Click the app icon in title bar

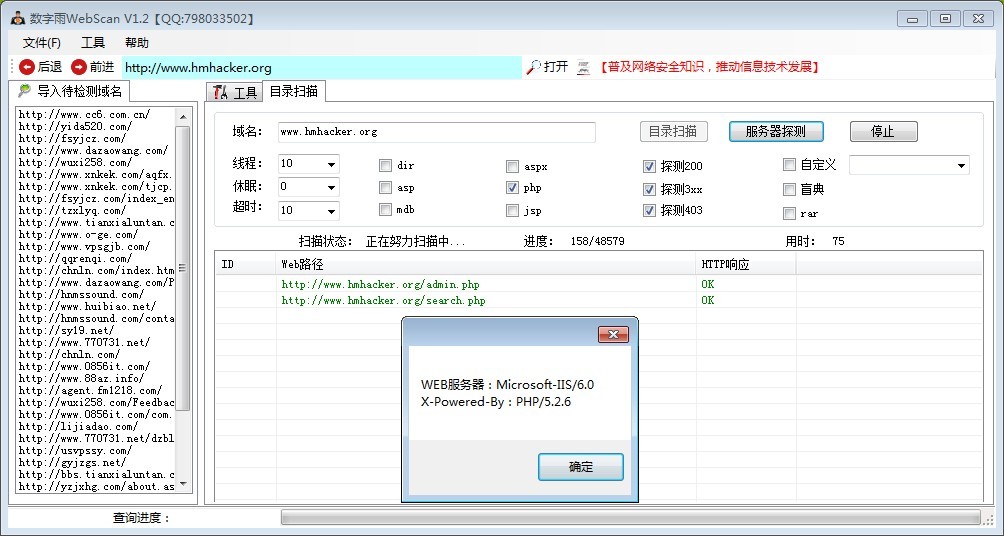(17, 19)
